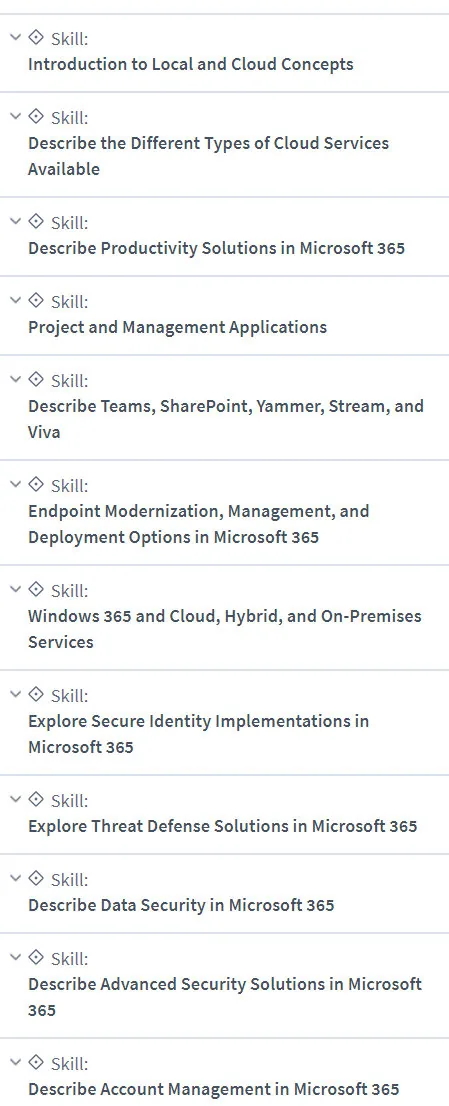Expand chevron for Explore Secure Identity Implementations
The width and height of the screenshot is (449, 1106).
[x=15, y=694]
